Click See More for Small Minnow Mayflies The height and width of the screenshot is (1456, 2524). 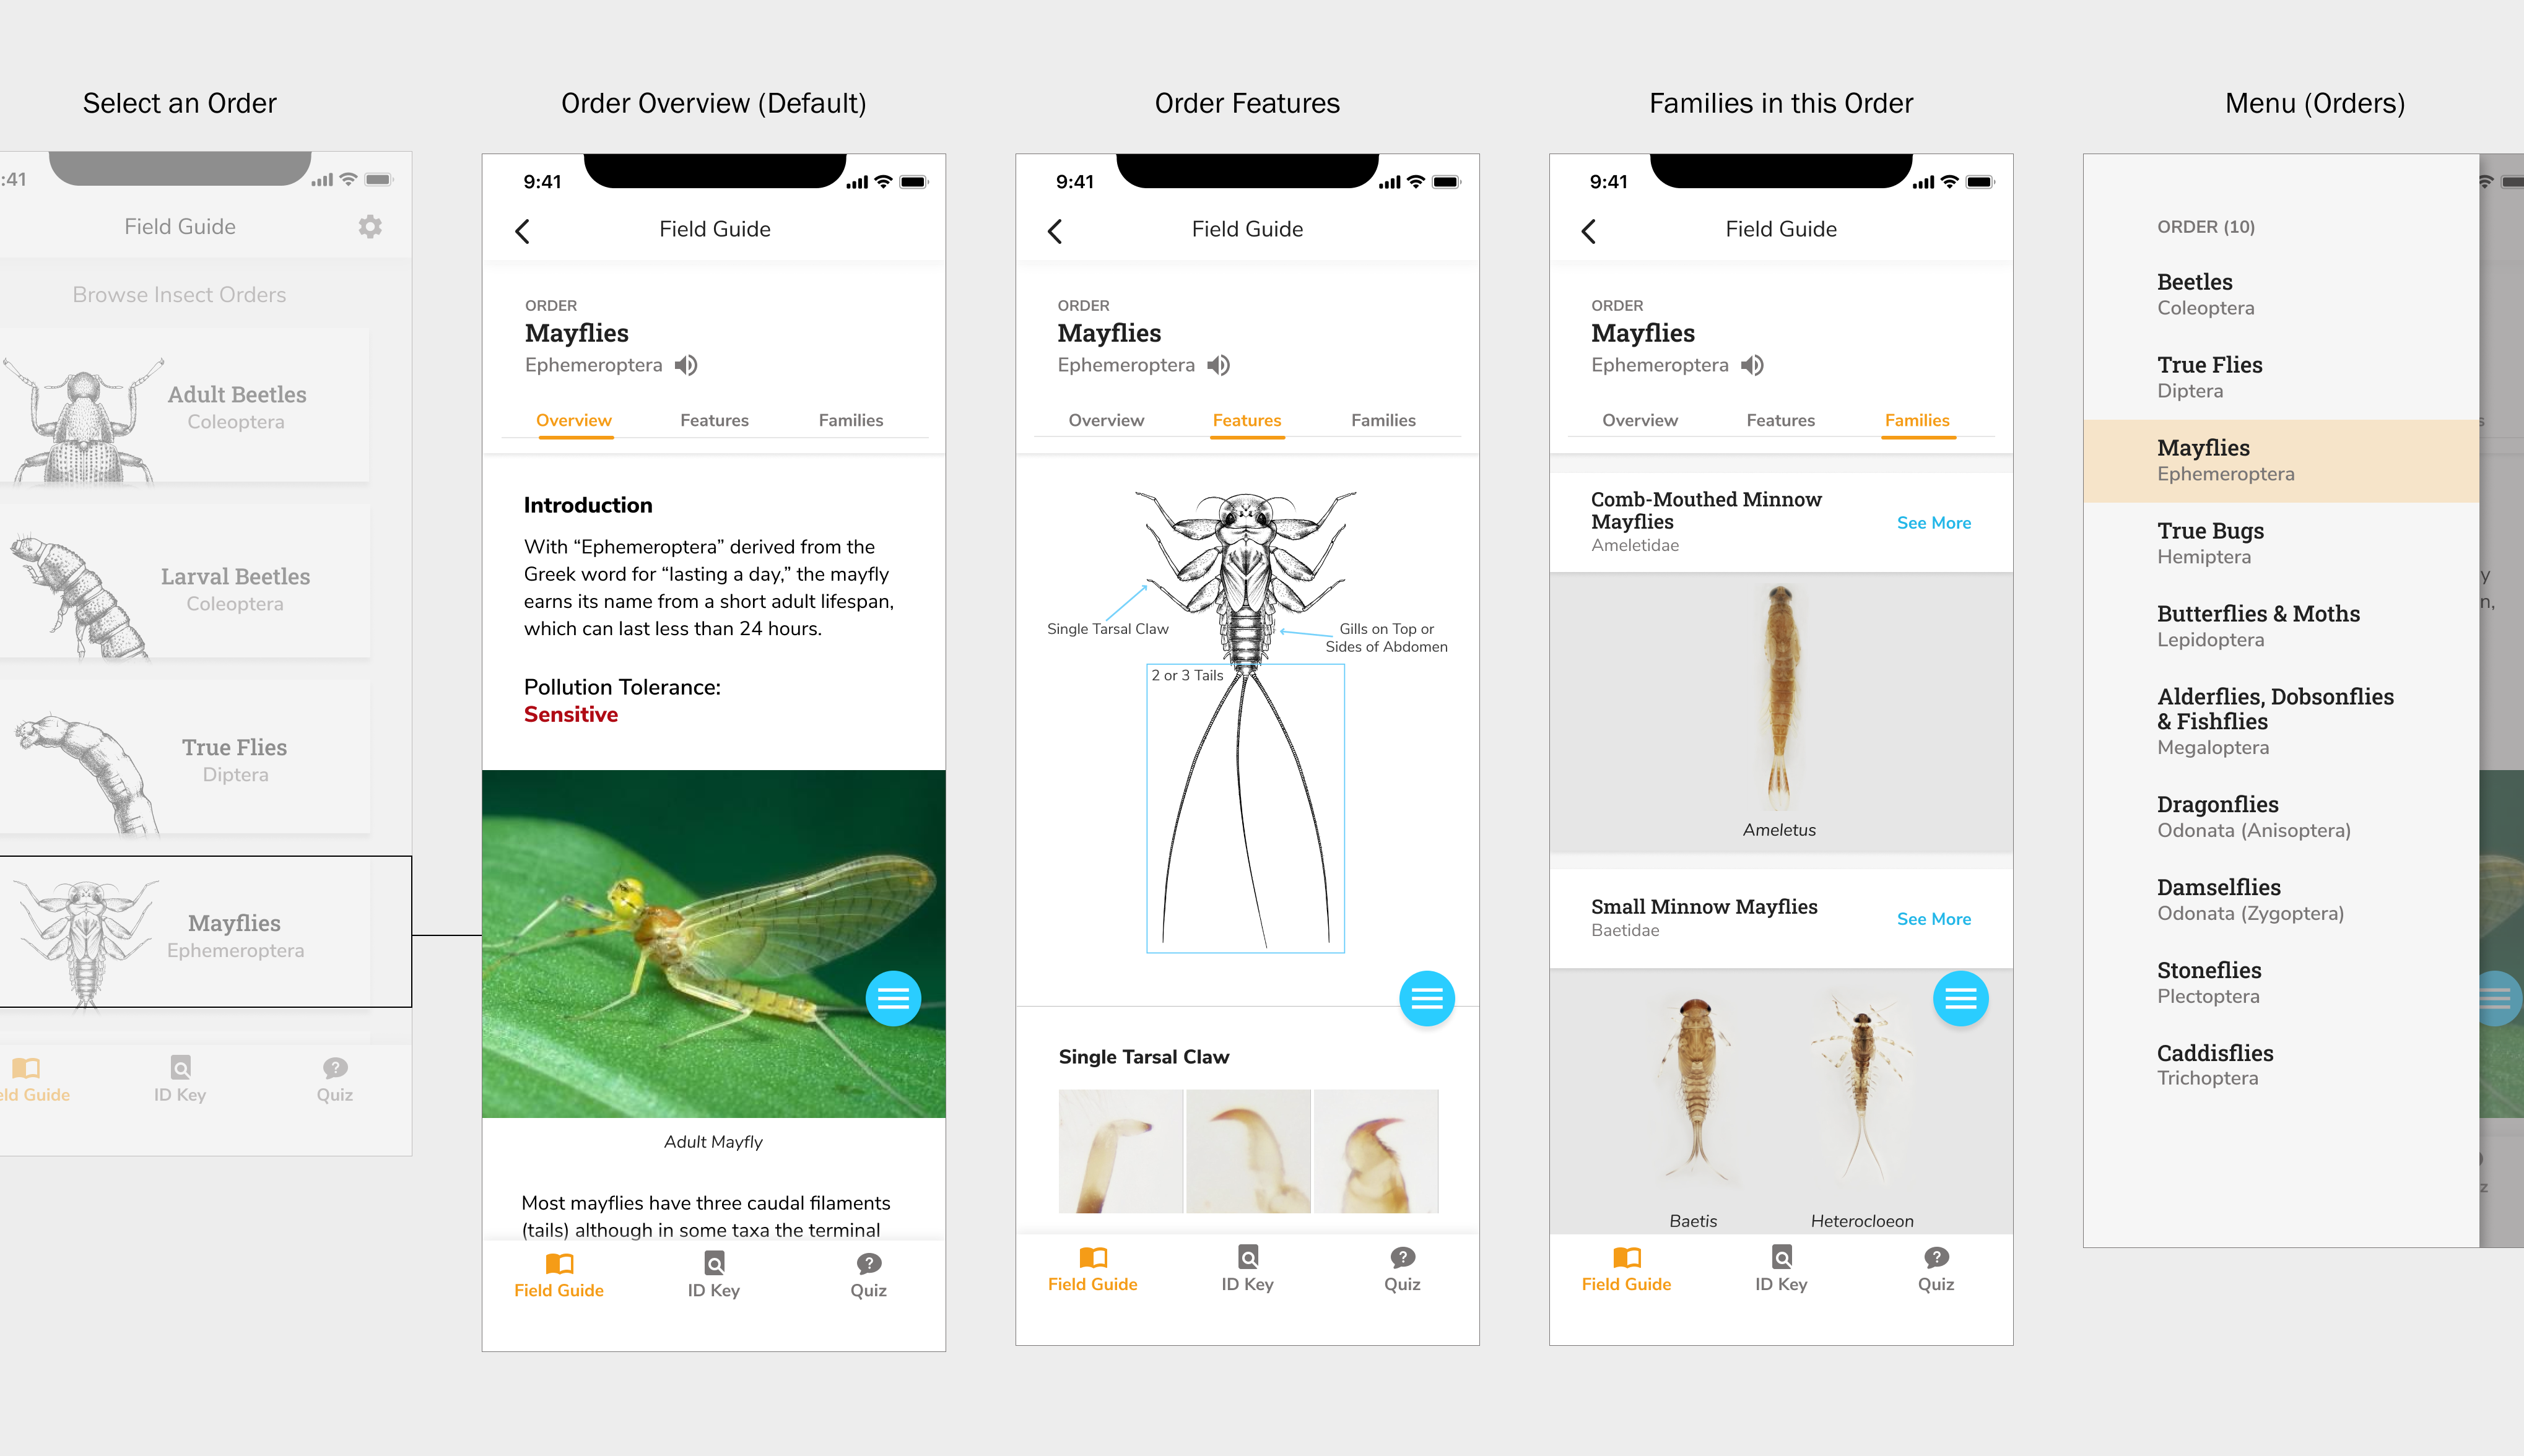click(x=1934, y=918)
